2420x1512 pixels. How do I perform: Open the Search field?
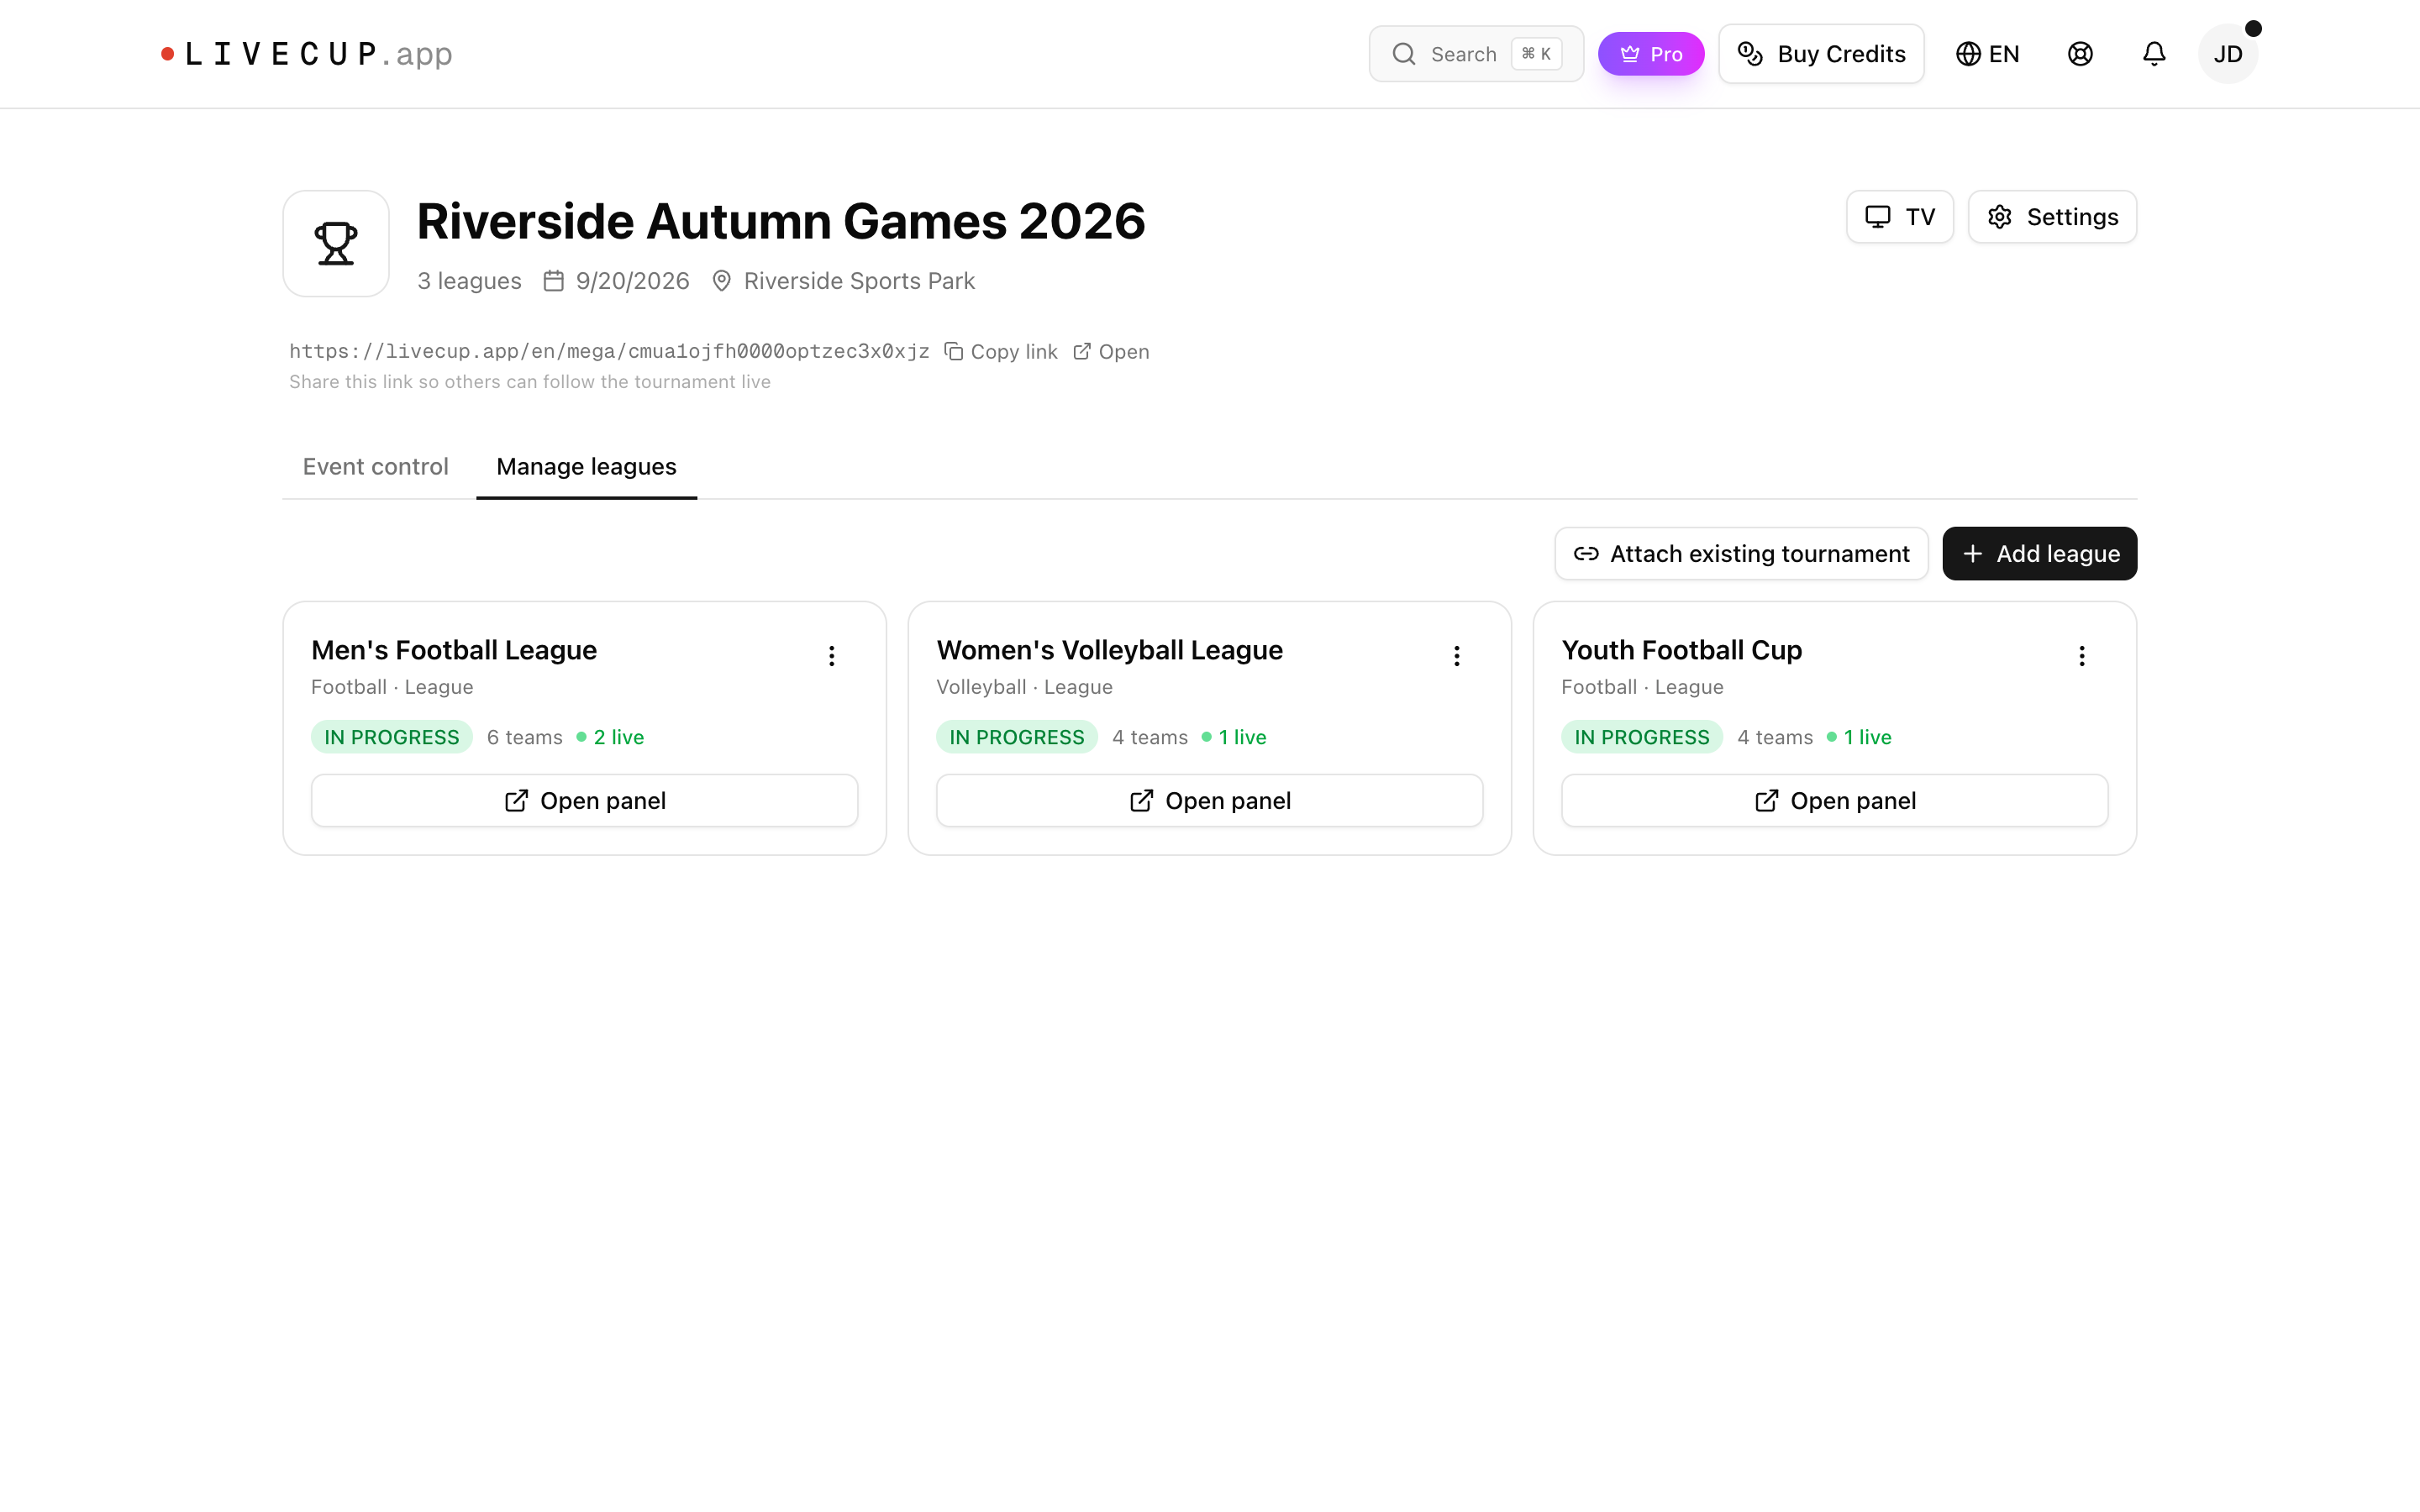1475,54
